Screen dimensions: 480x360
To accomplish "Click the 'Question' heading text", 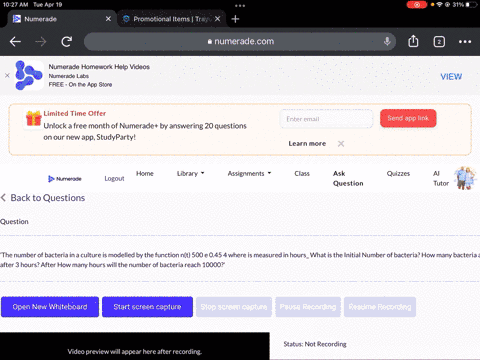I will [14, 222].
